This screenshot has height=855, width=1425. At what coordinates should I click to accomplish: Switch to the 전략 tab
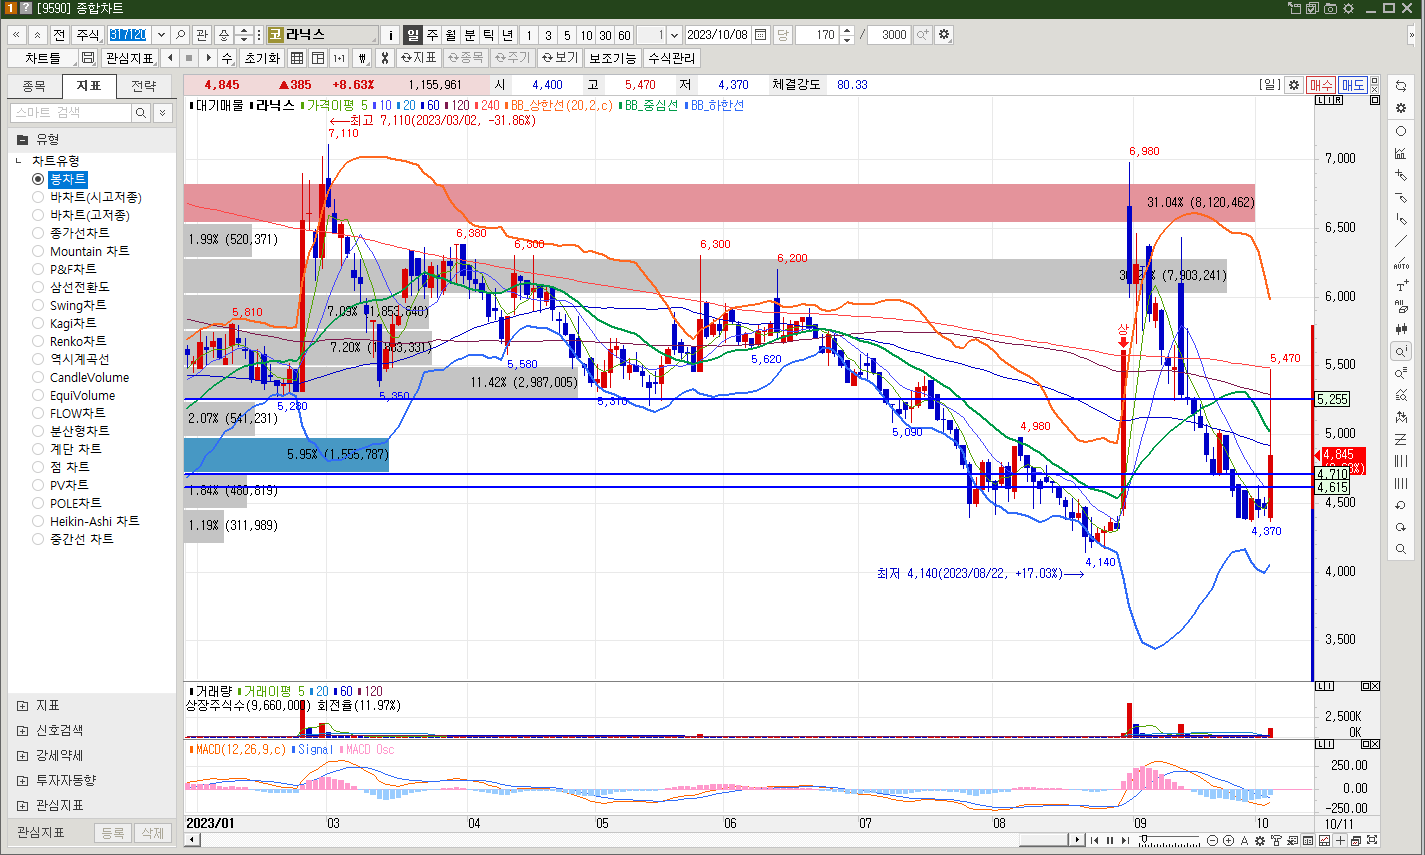[144, 86]
